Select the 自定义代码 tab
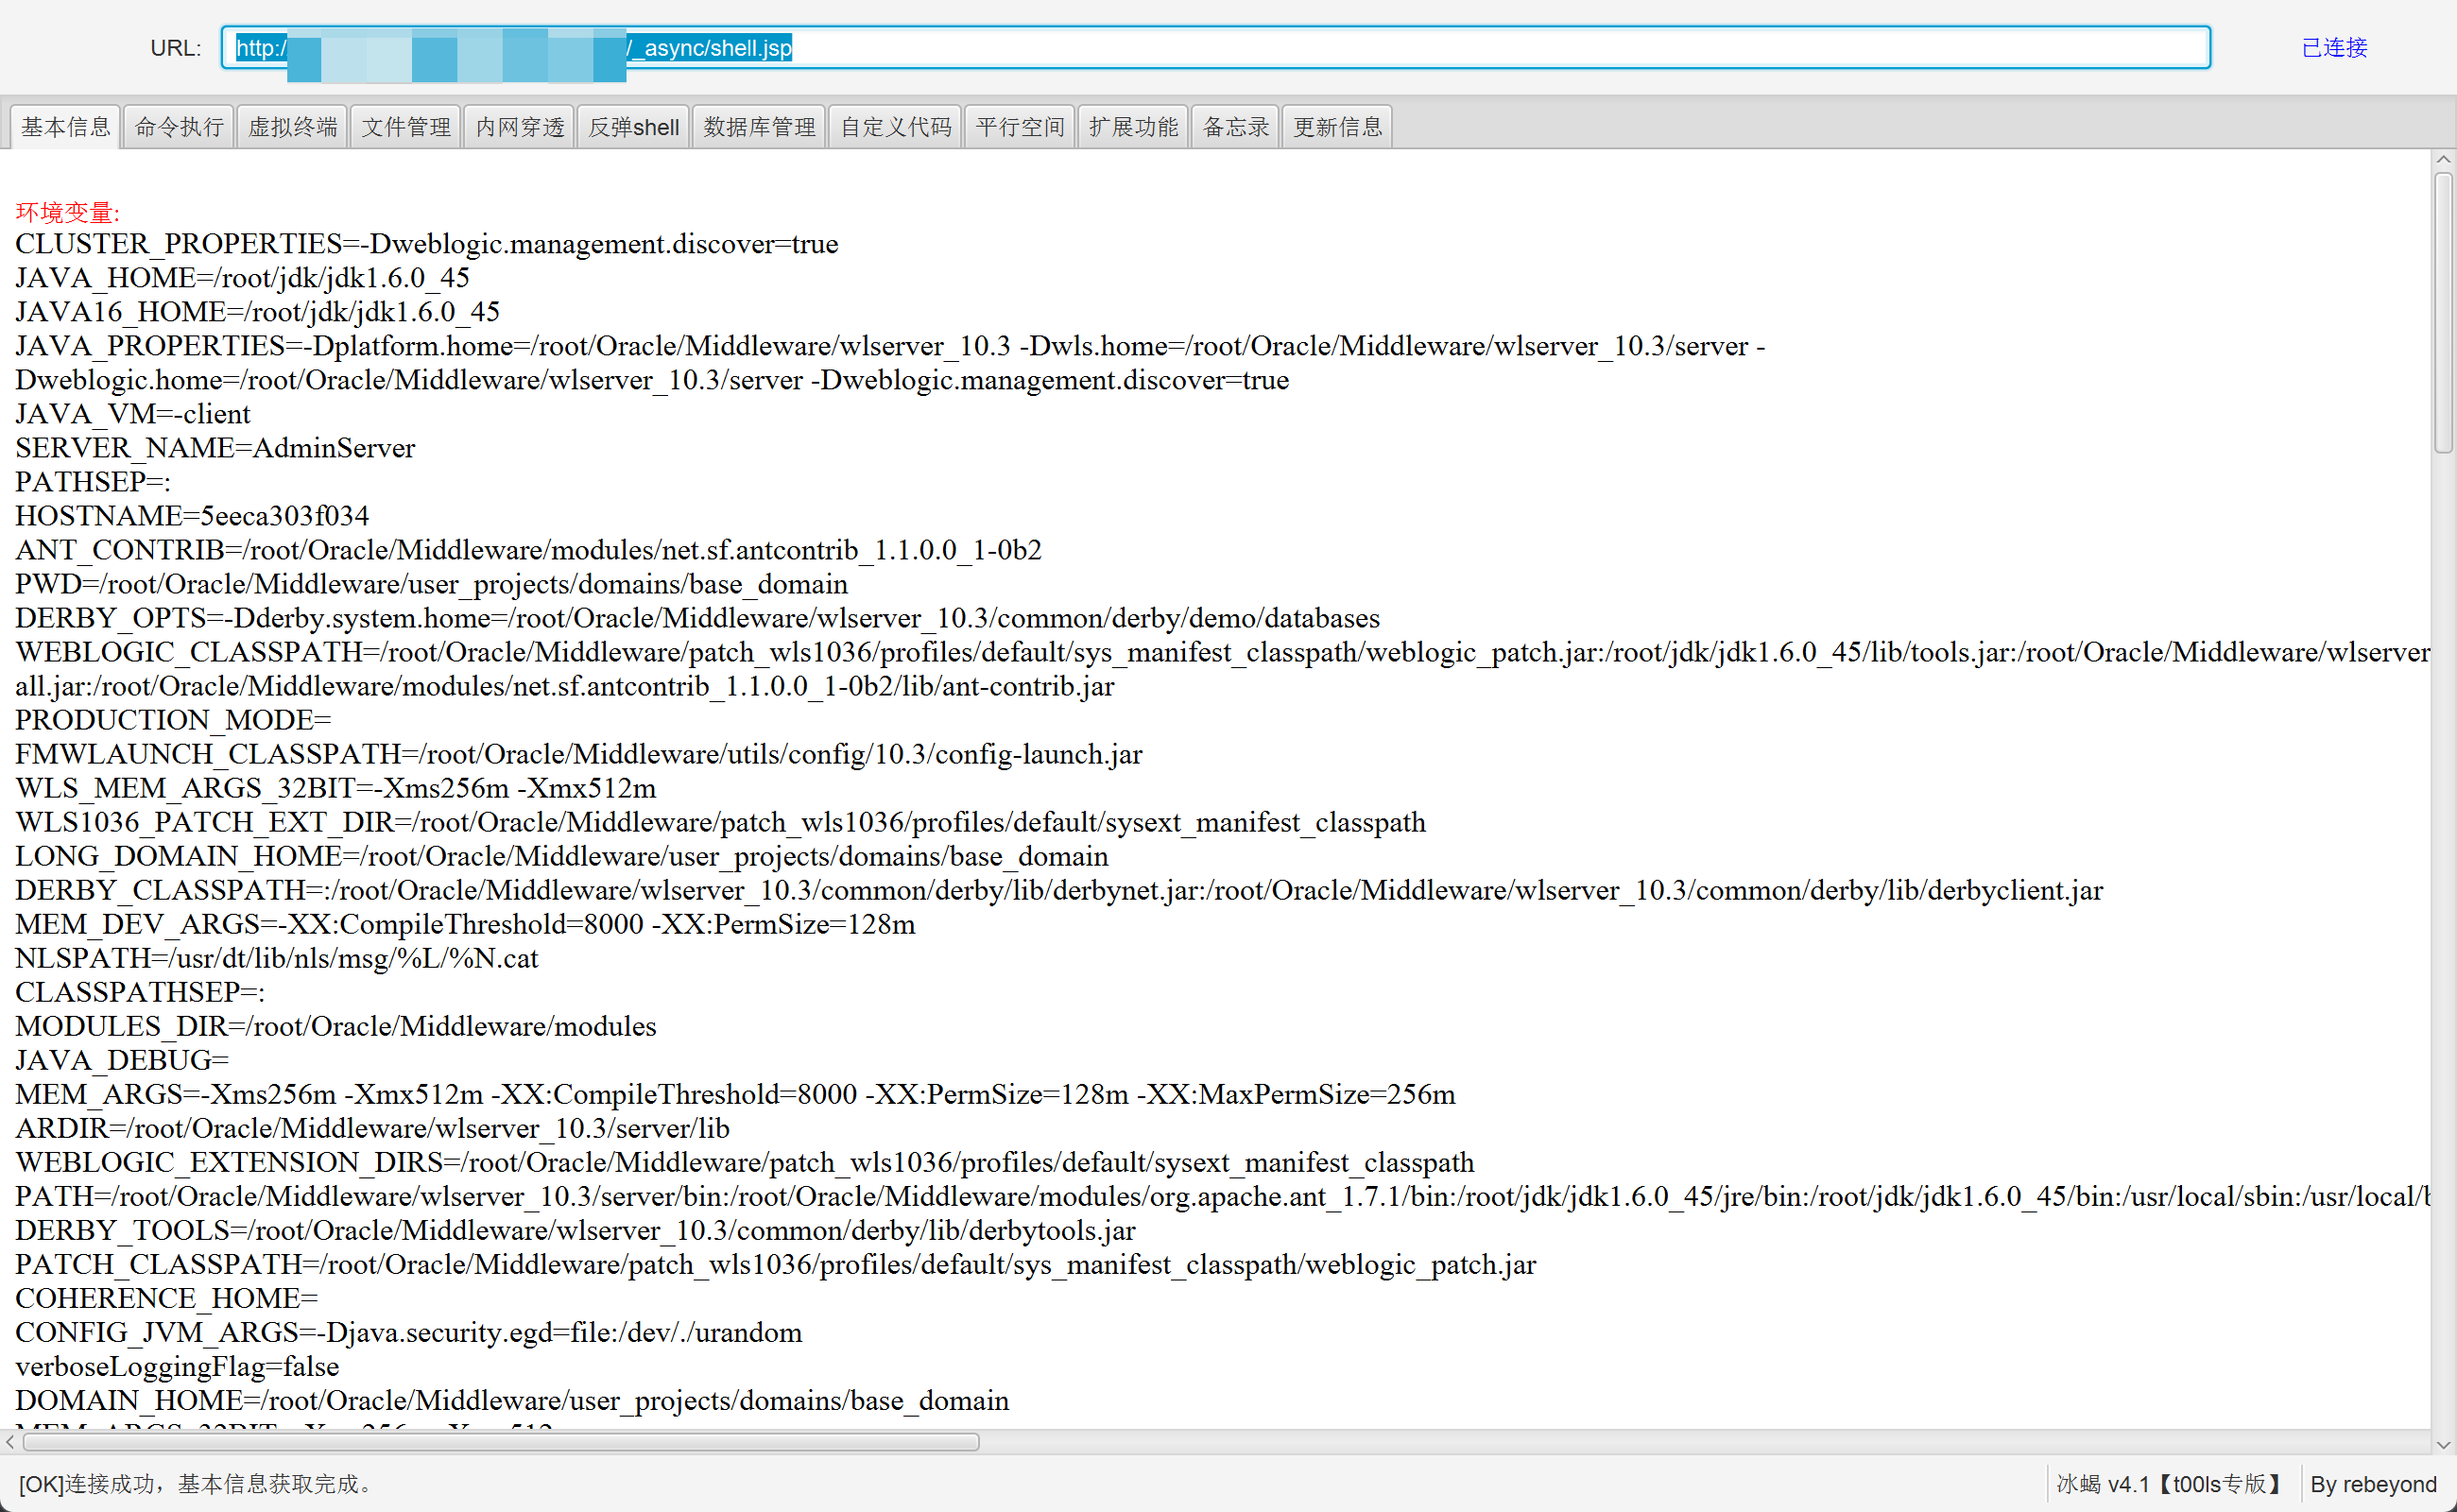Screen dimensions: 2457x1512 click(895, 127)
